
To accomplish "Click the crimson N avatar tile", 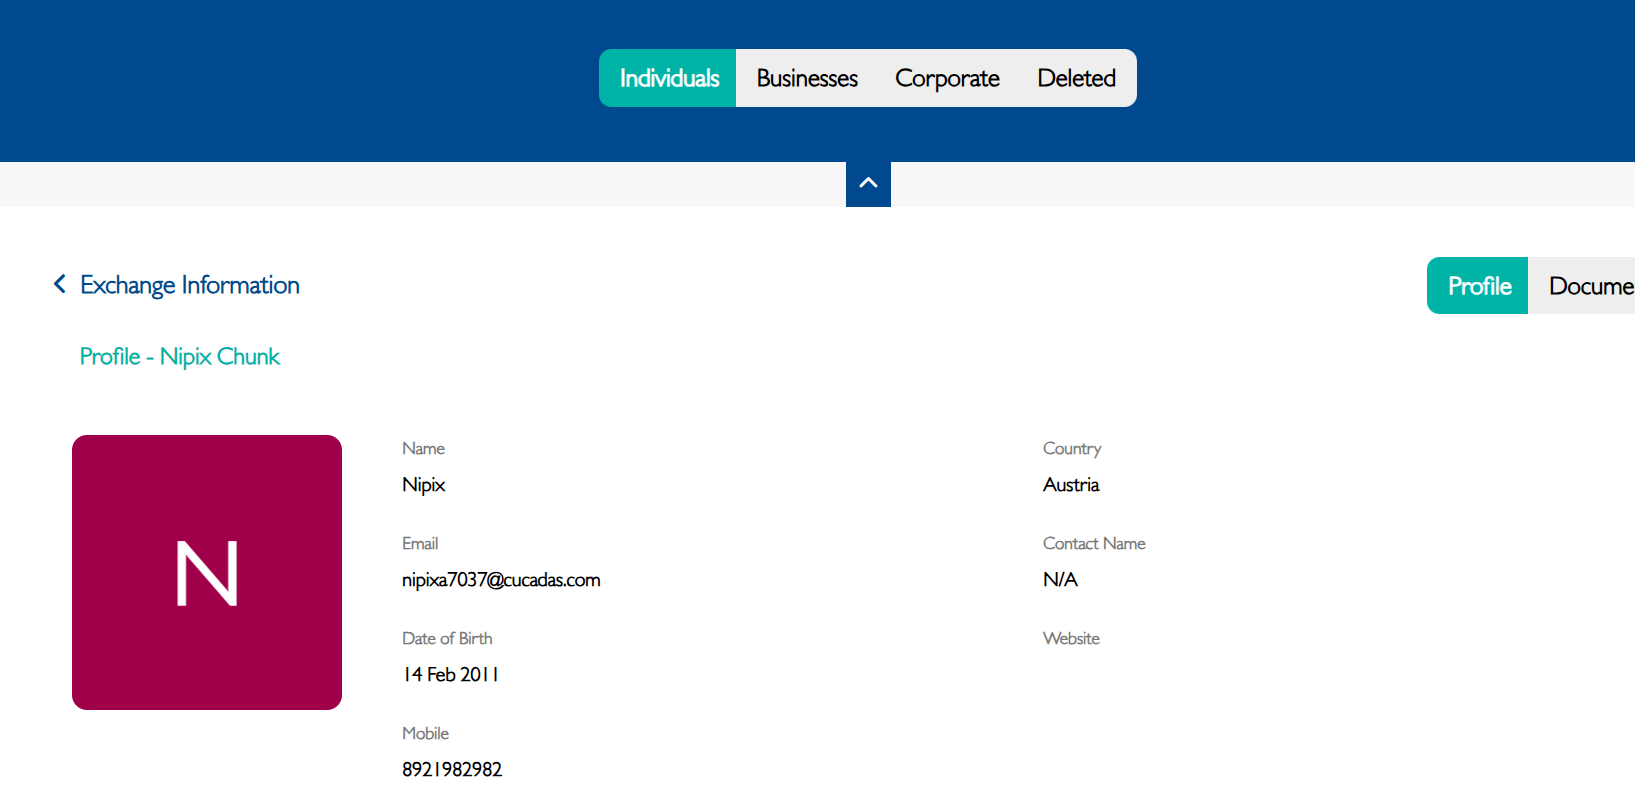I will pos(207,572).
